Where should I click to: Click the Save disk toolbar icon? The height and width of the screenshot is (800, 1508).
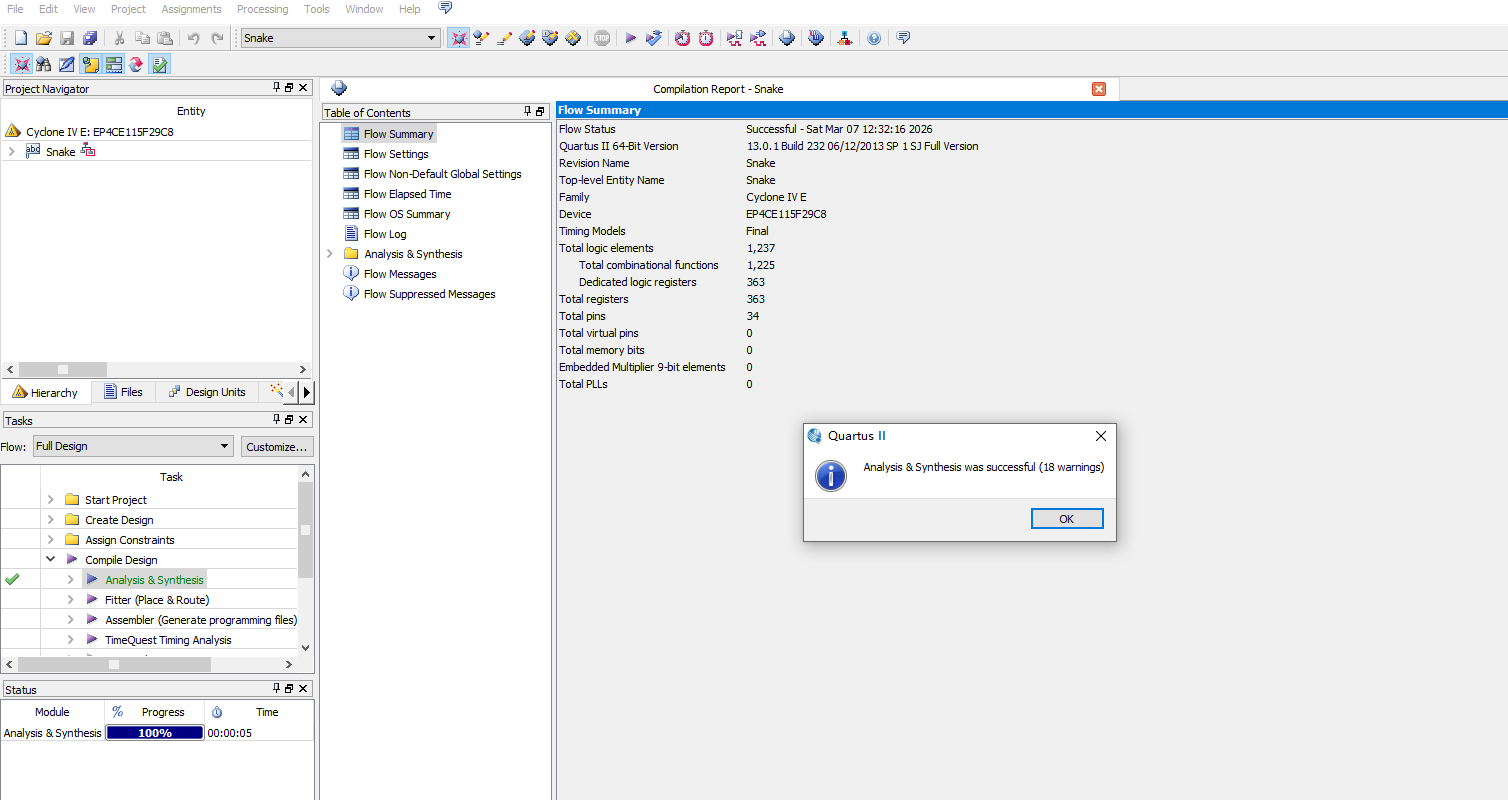(67, 38)
